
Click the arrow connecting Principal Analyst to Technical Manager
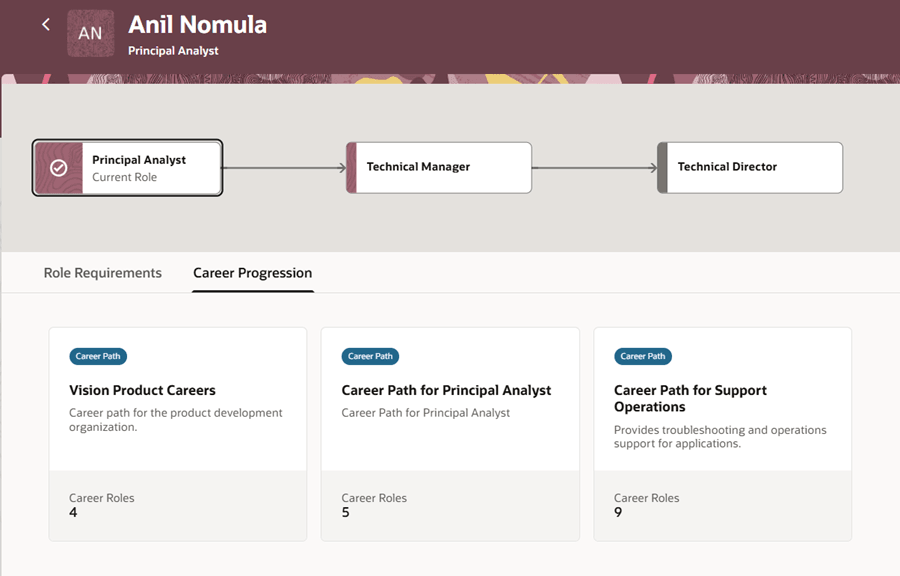pos(283,167)
